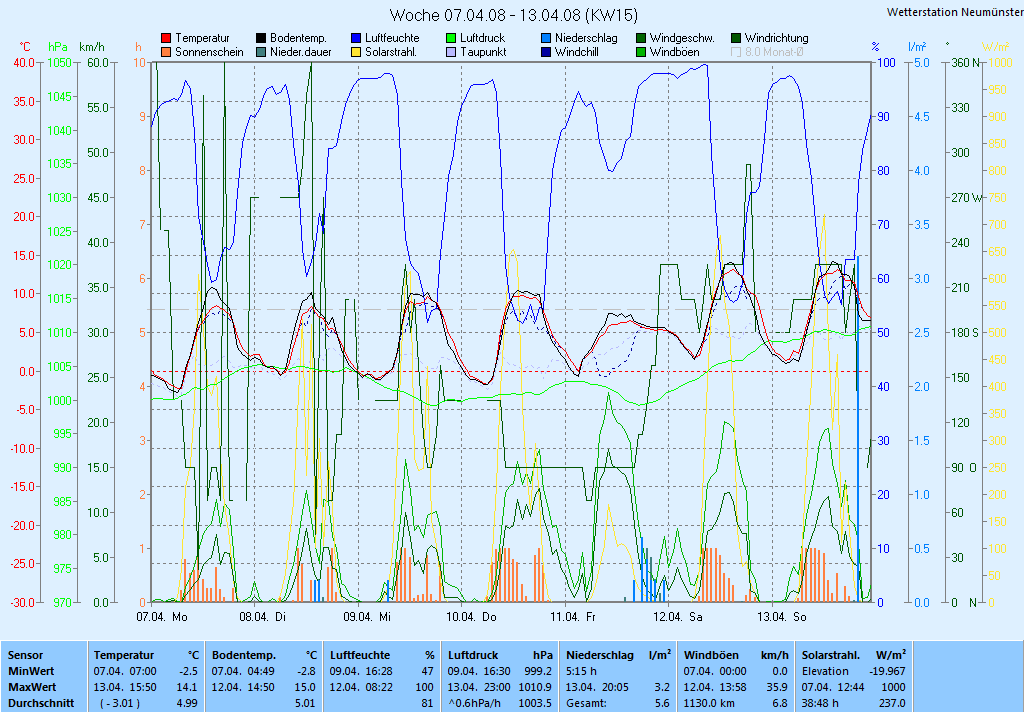Click the 11.04. Fr day label
The image size is (1024, 712).
573,617
